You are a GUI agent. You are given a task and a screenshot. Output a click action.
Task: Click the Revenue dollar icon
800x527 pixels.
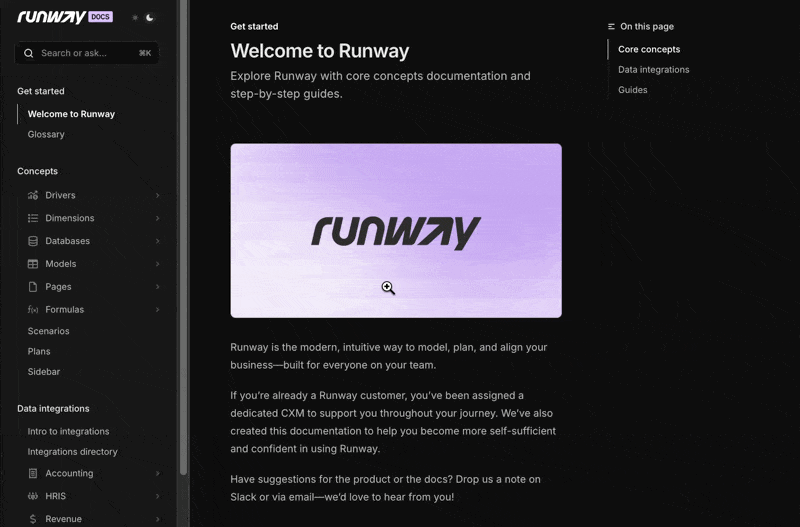coord(33,519)
